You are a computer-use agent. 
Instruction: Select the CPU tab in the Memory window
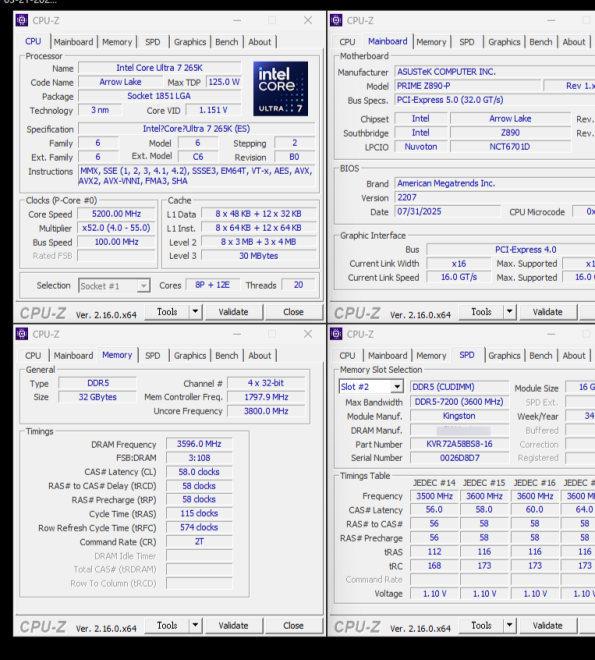[33, 356]
